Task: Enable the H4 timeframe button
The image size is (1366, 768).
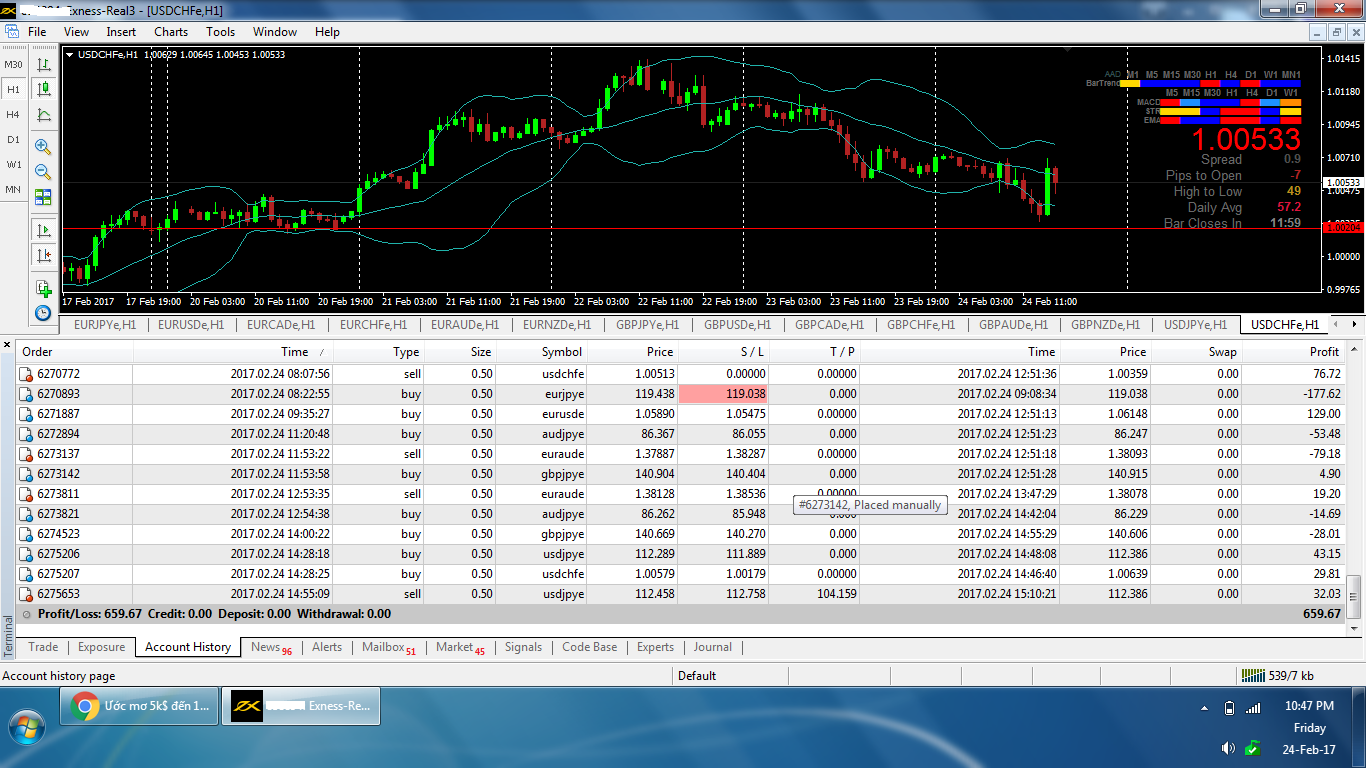Action: click(x=13, y=115)
